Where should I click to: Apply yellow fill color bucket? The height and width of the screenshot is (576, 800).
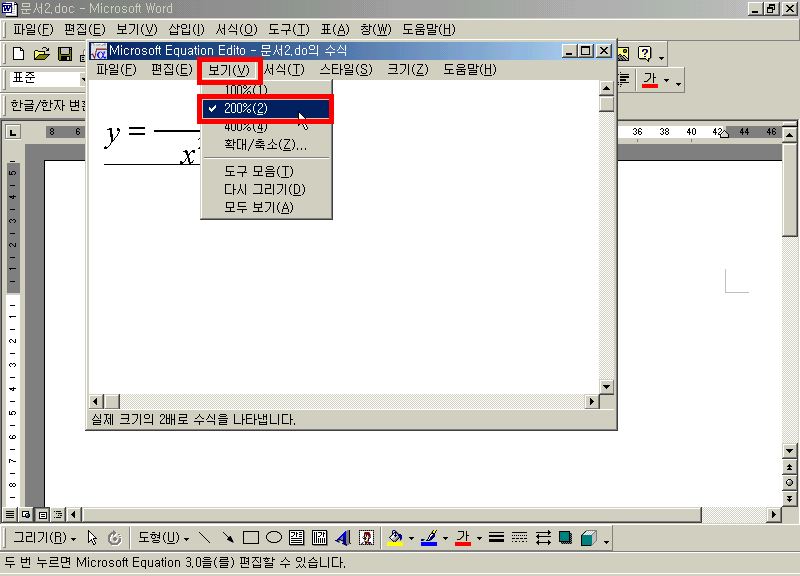coord(395,538)
